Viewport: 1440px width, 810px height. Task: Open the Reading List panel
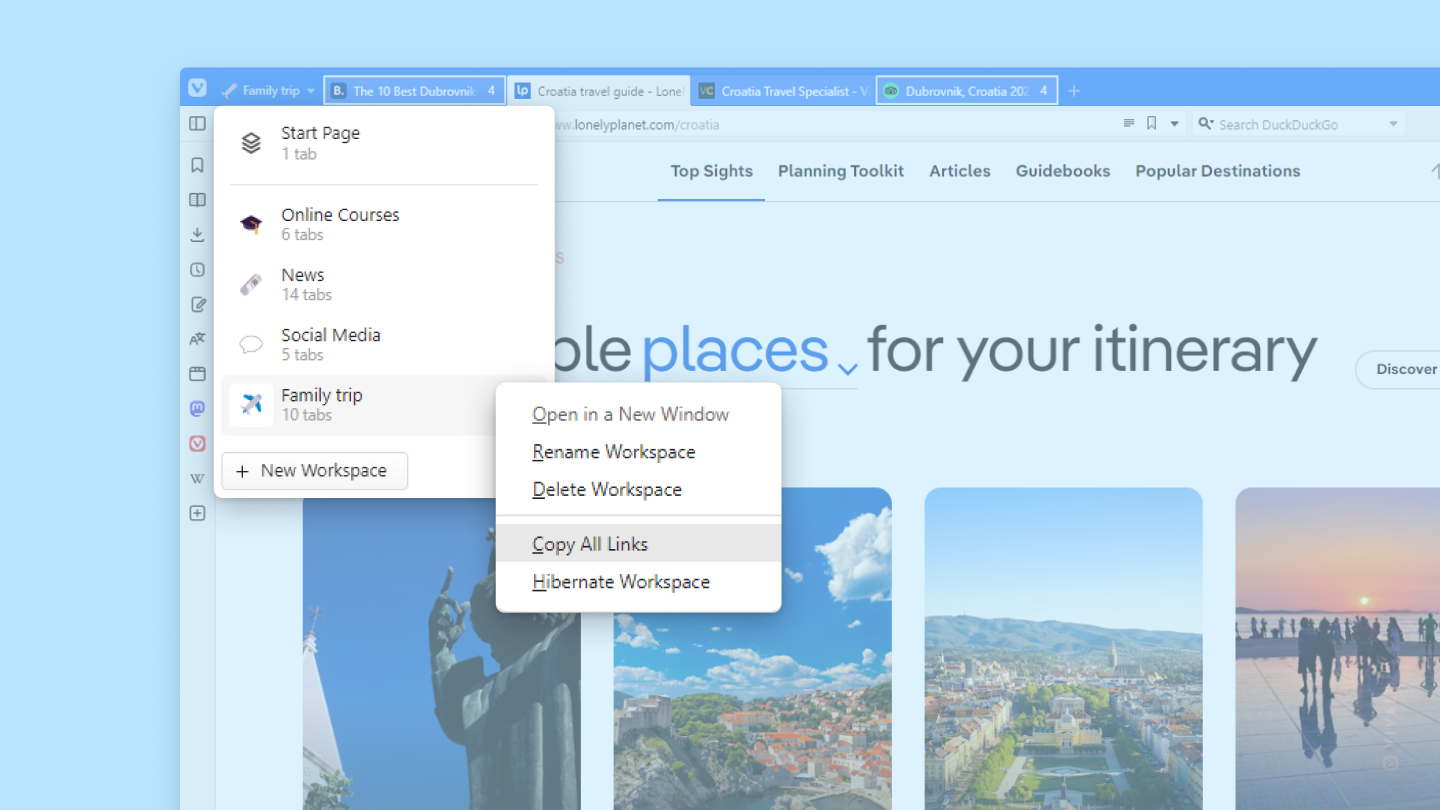[197, 200]
